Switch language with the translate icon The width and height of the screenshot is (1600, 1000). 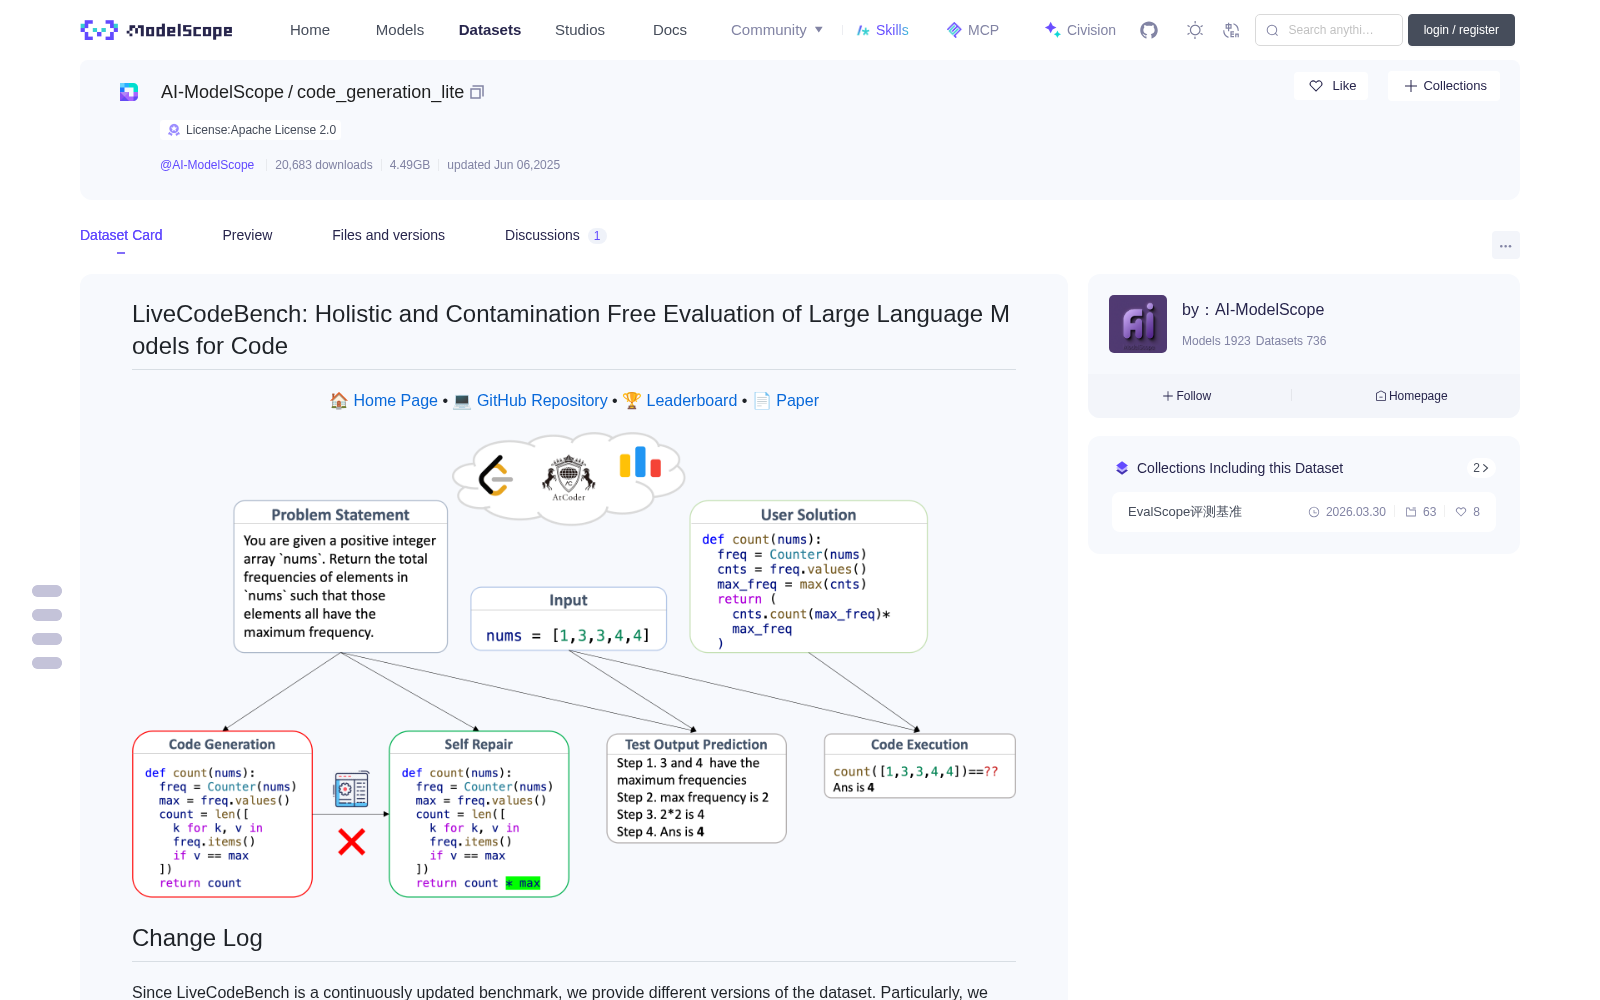(1232, 30)
